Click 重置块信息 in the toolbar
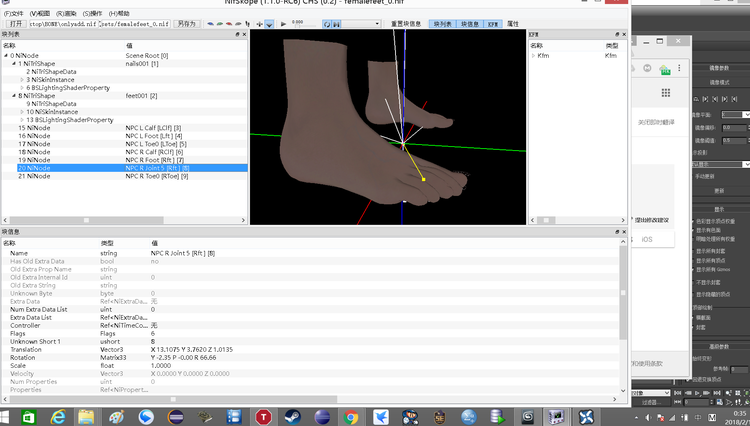 pyautogui.click(x=406, y=24)
